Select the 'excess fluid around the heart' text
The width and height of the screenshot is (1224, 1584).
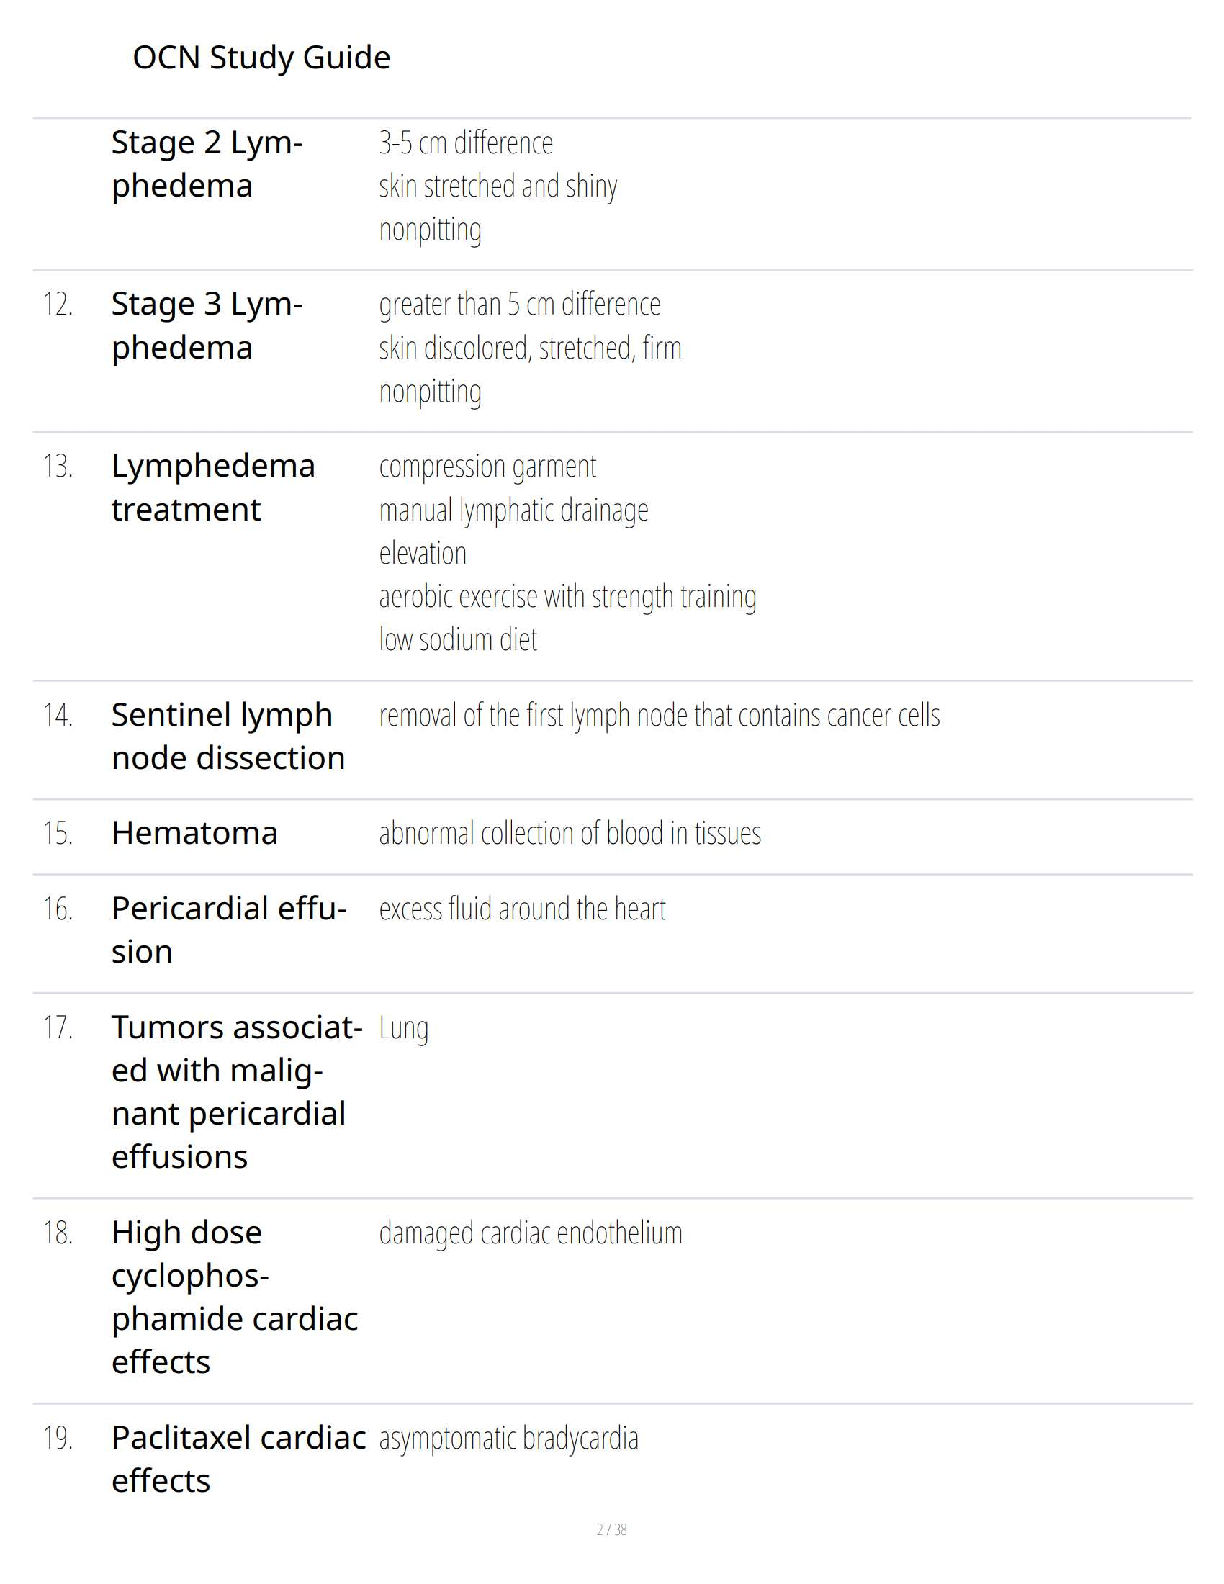(522, 909)
